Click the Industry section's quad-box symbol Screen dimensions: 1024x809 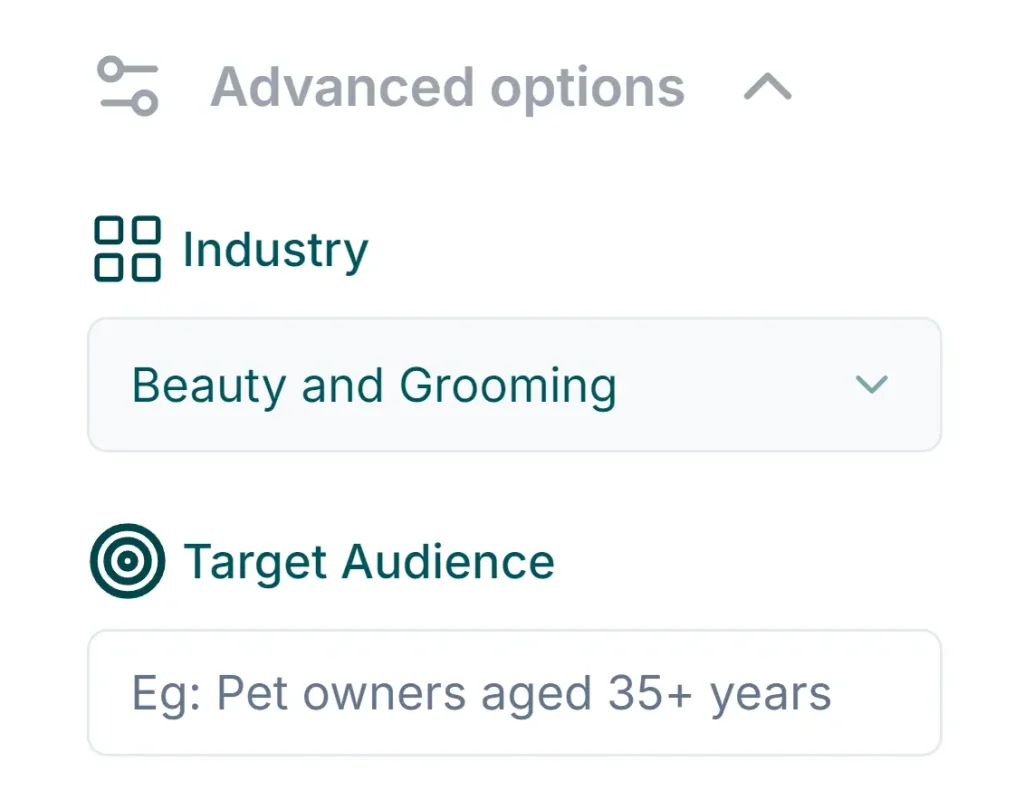[126, 247]
